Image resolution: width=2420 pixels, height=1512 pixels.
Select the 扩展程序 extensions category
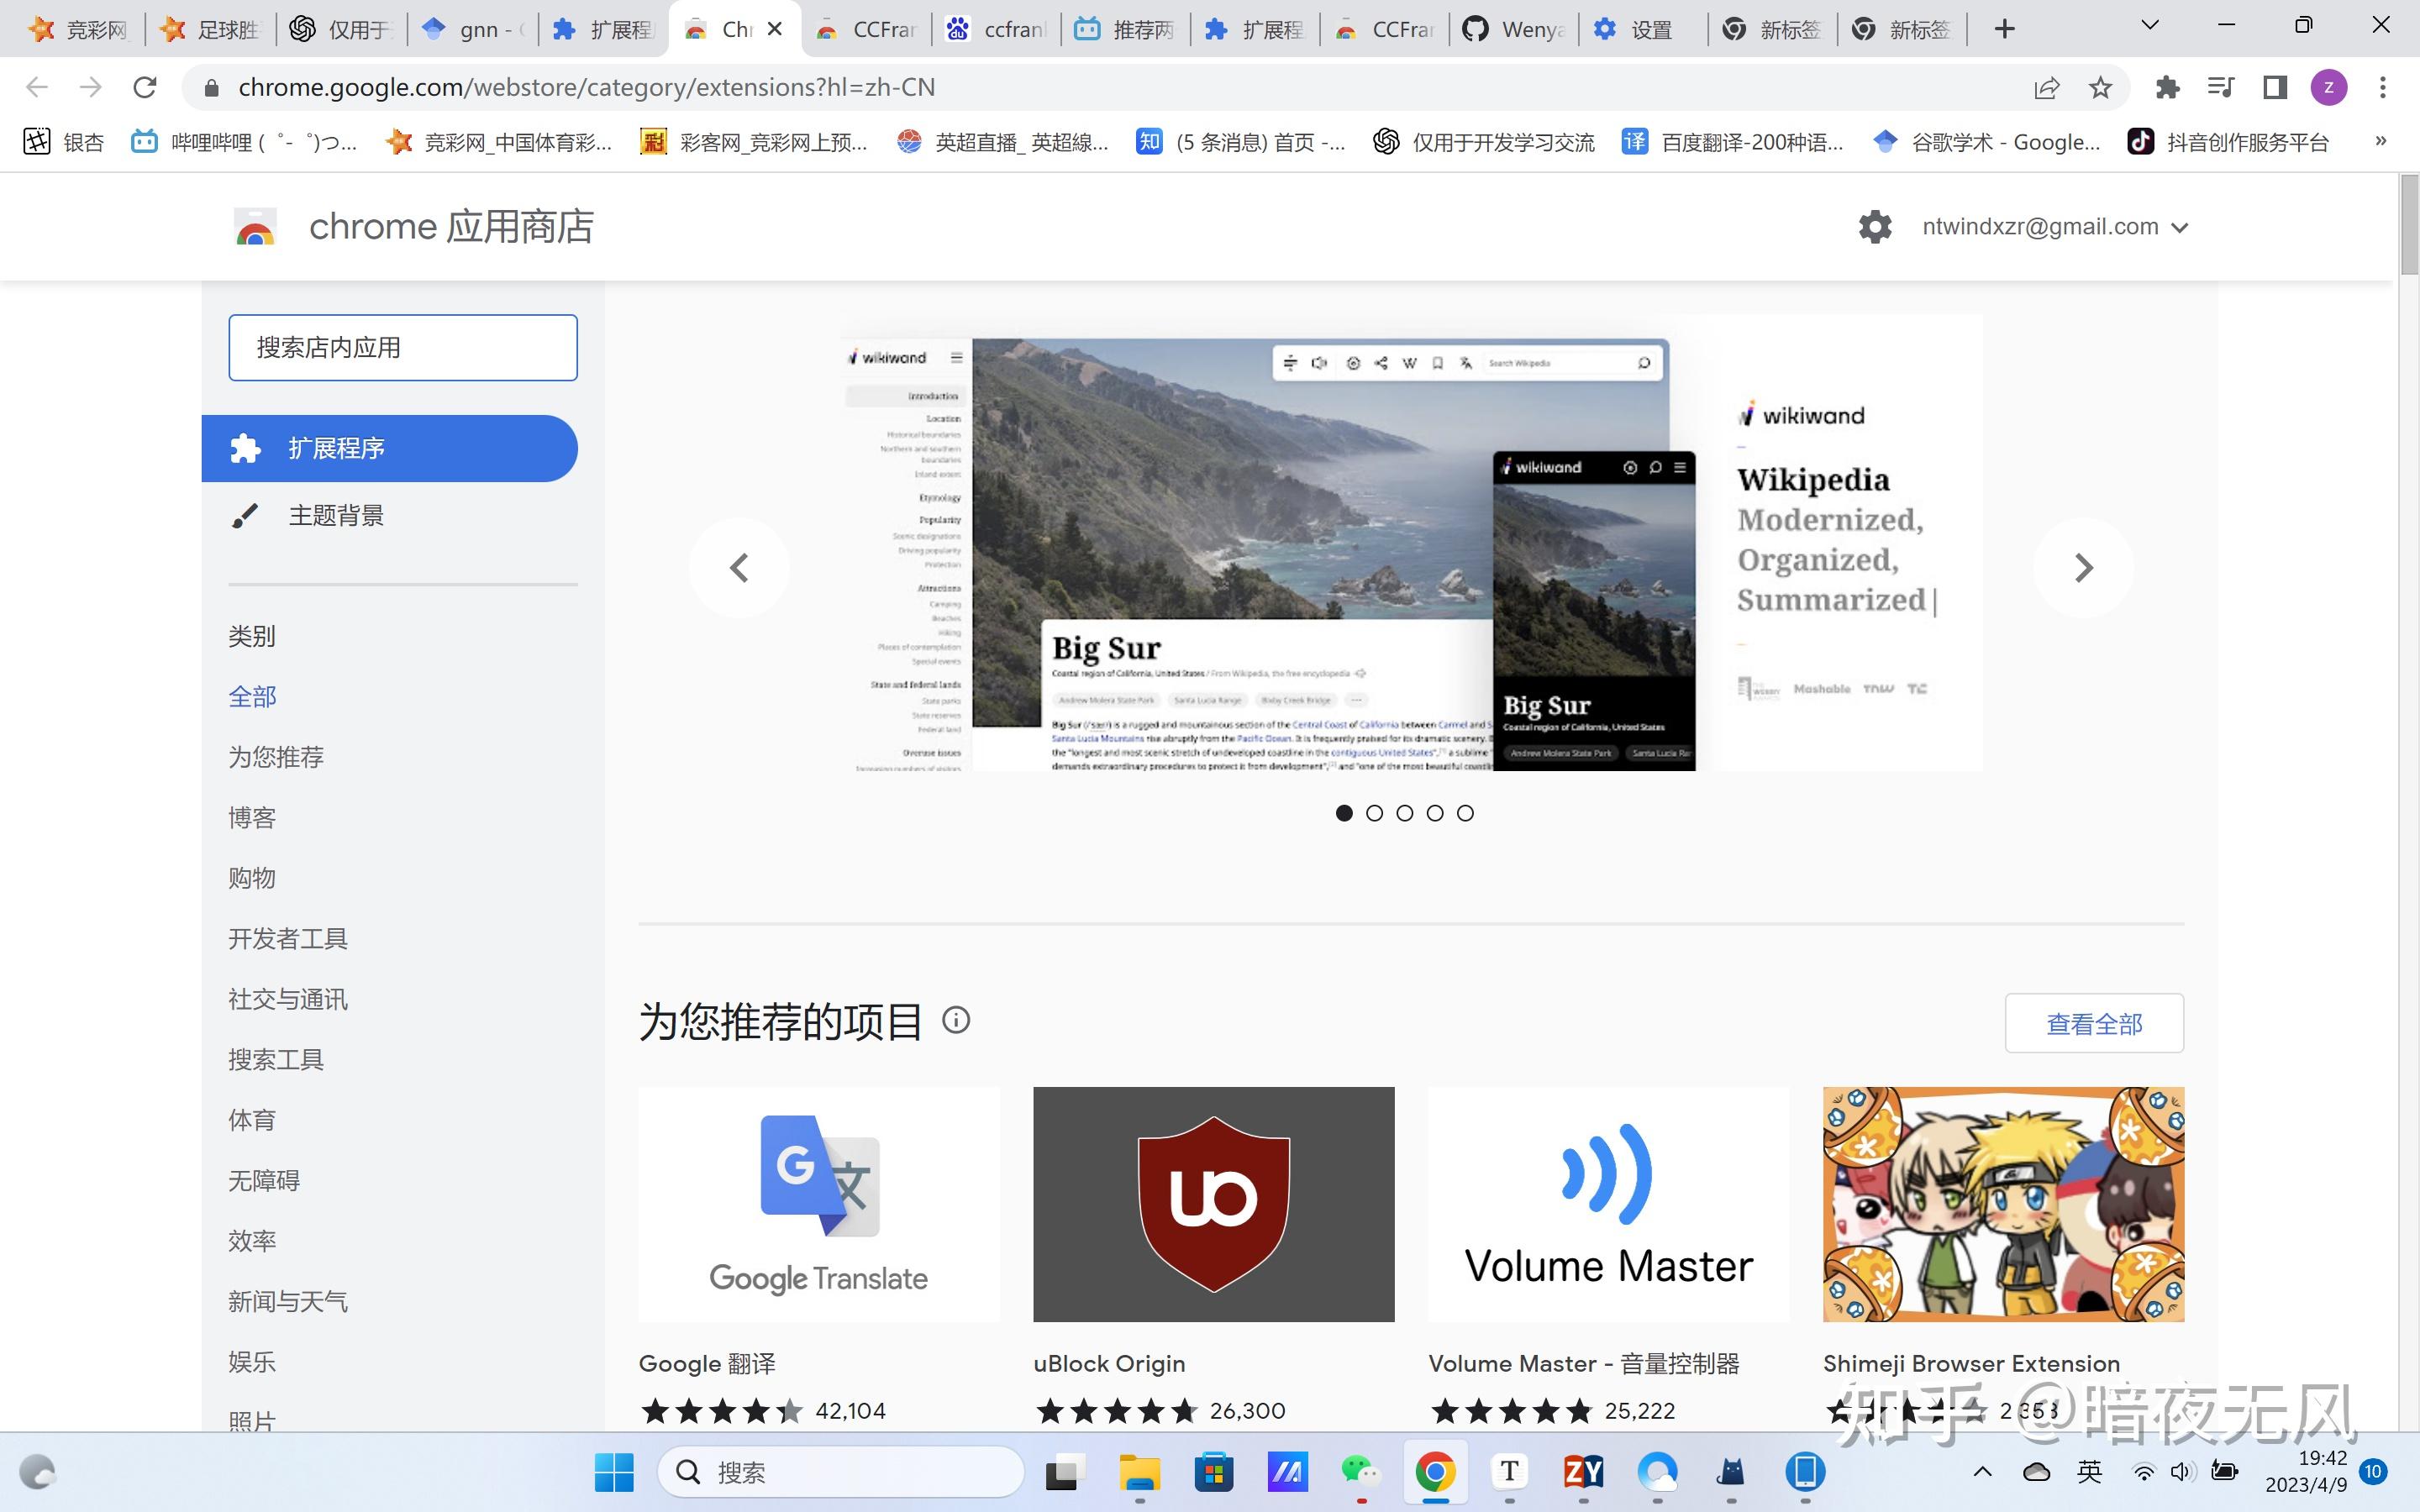(390, 448)
